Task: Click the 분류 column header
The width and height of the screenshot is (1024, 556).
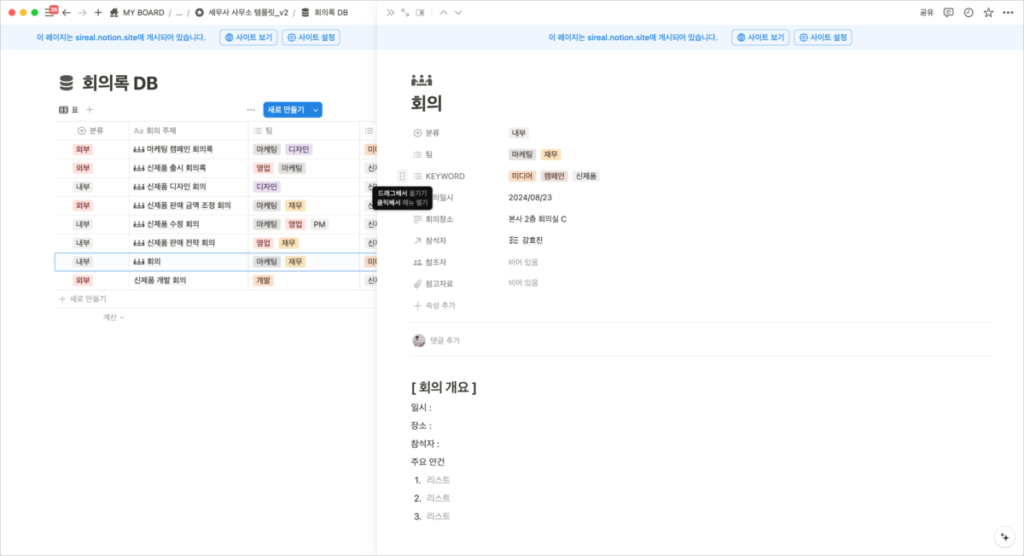Action: click(x=91, y=131)
